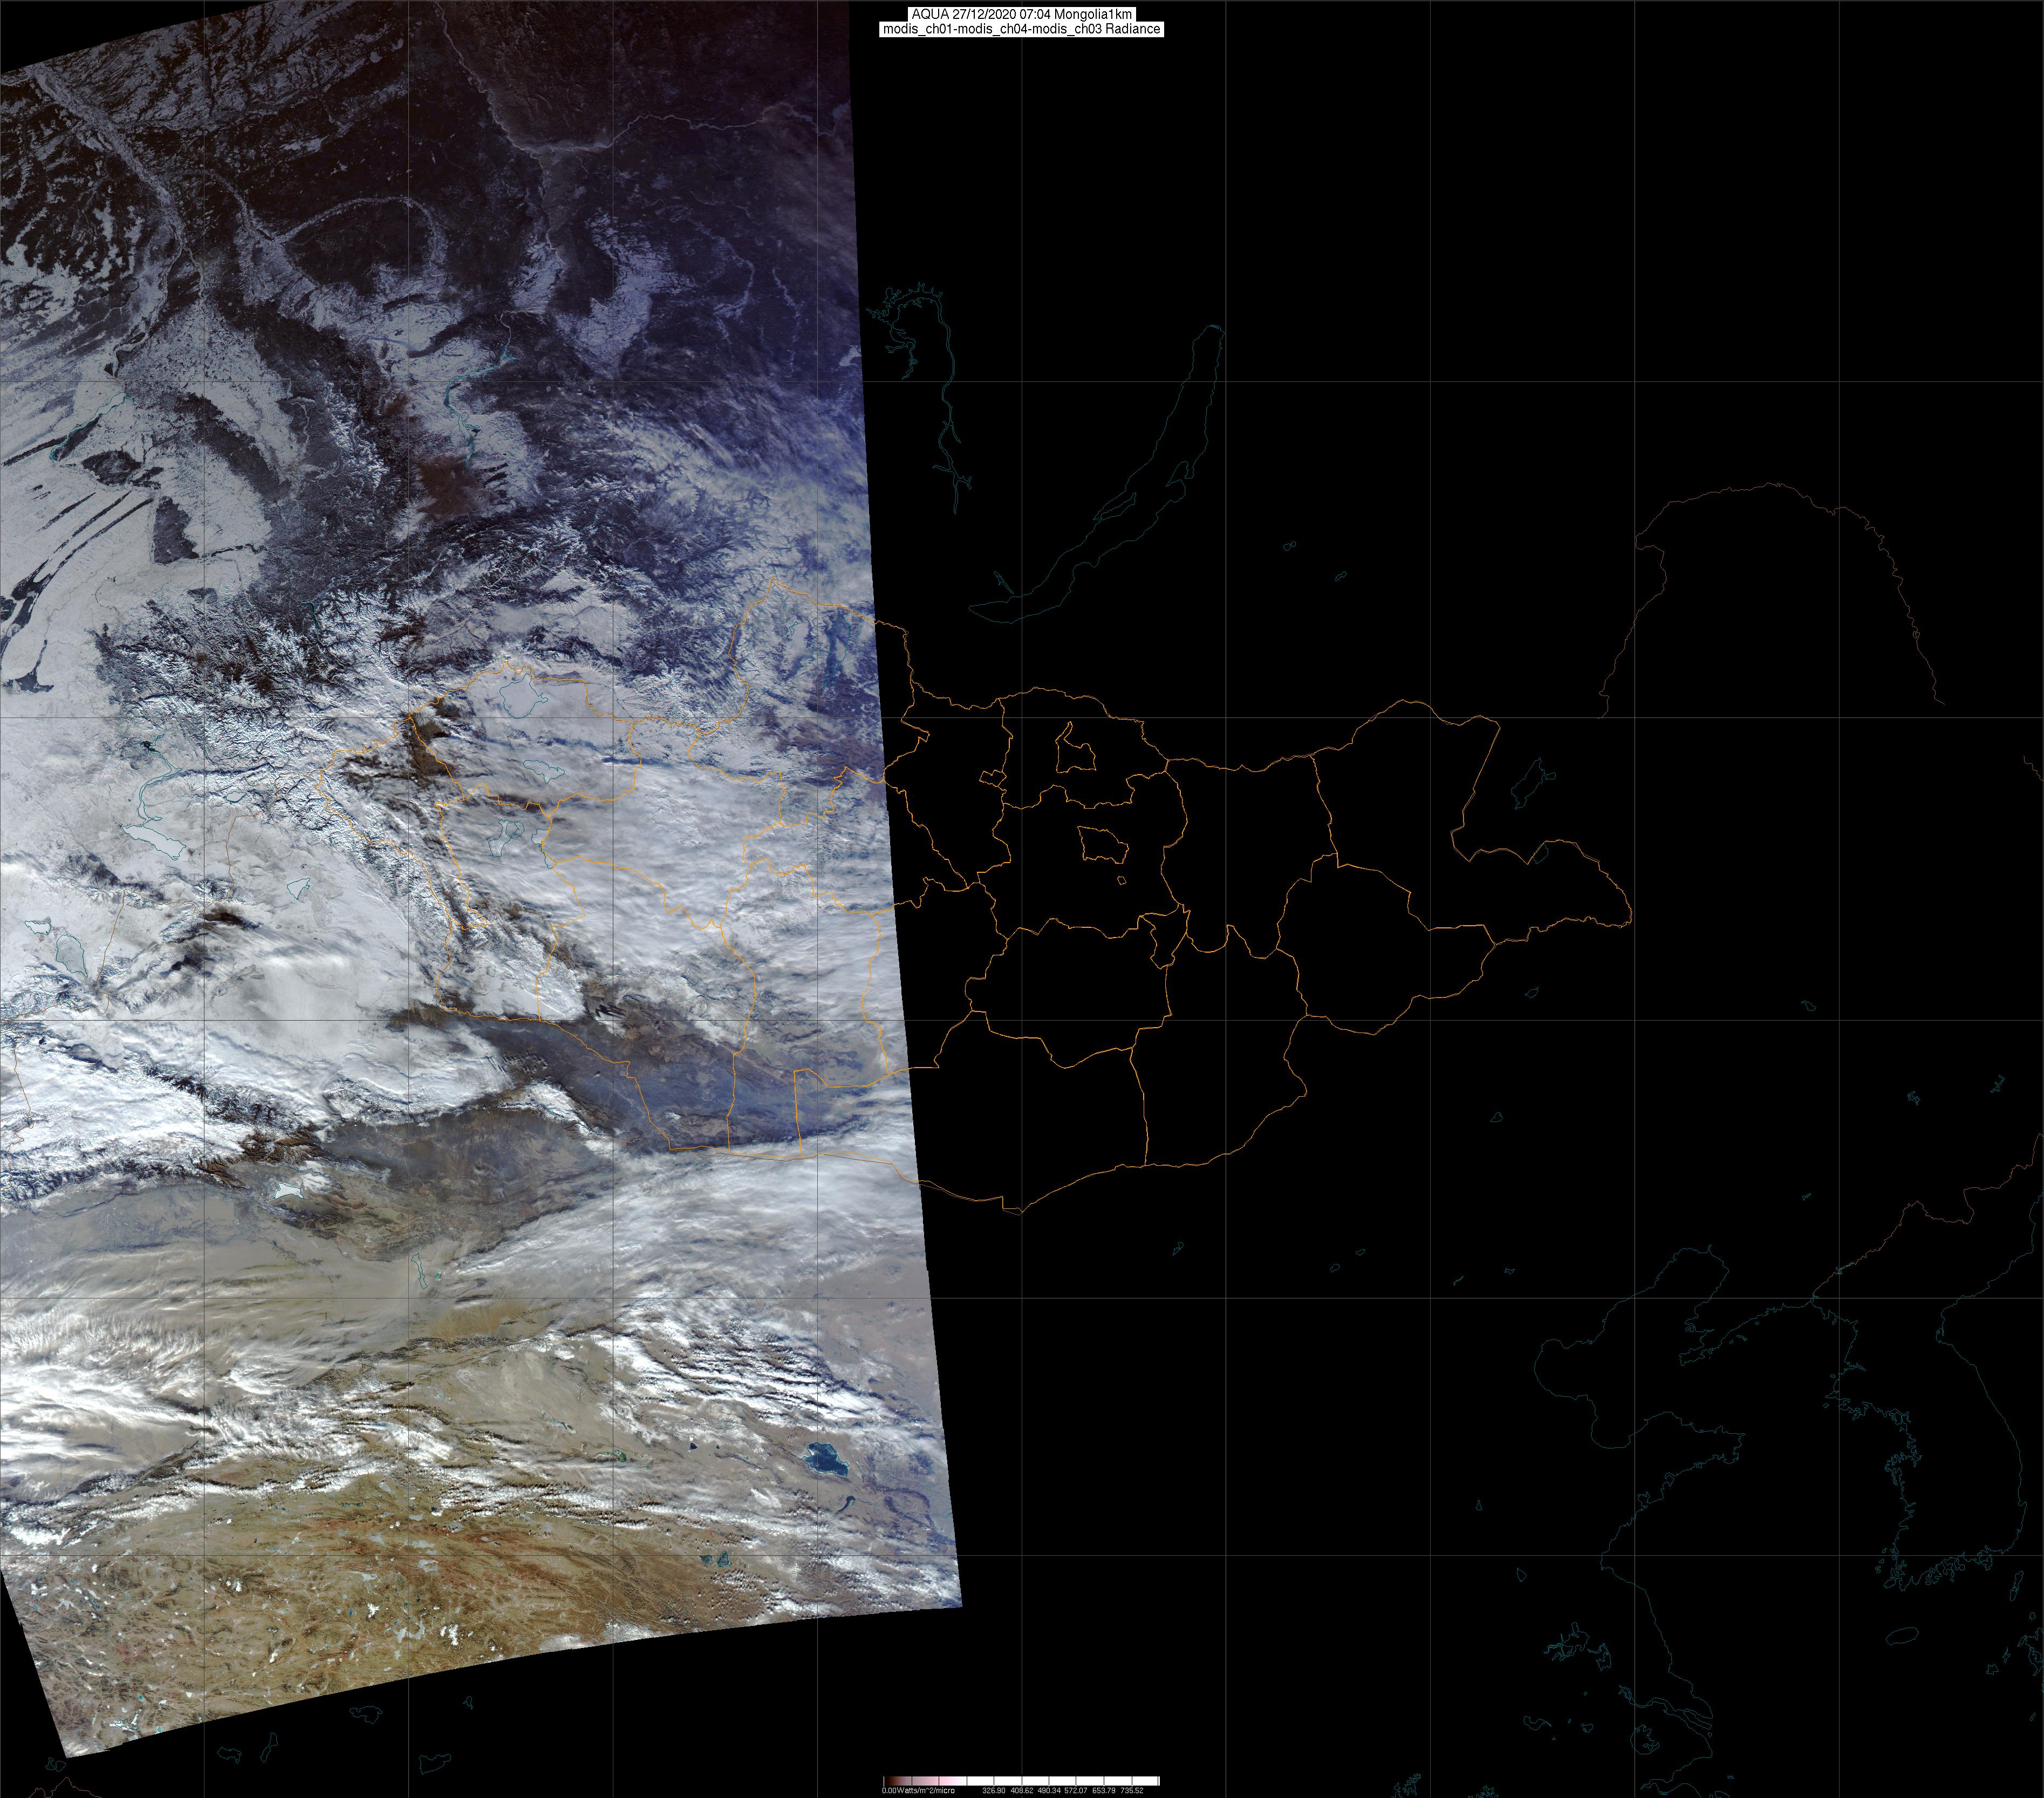2044x1798 pixels.
Task: Click the Ulaanbaatar enclave outline in central Mongolia
Action: (x=1103, y=845)
